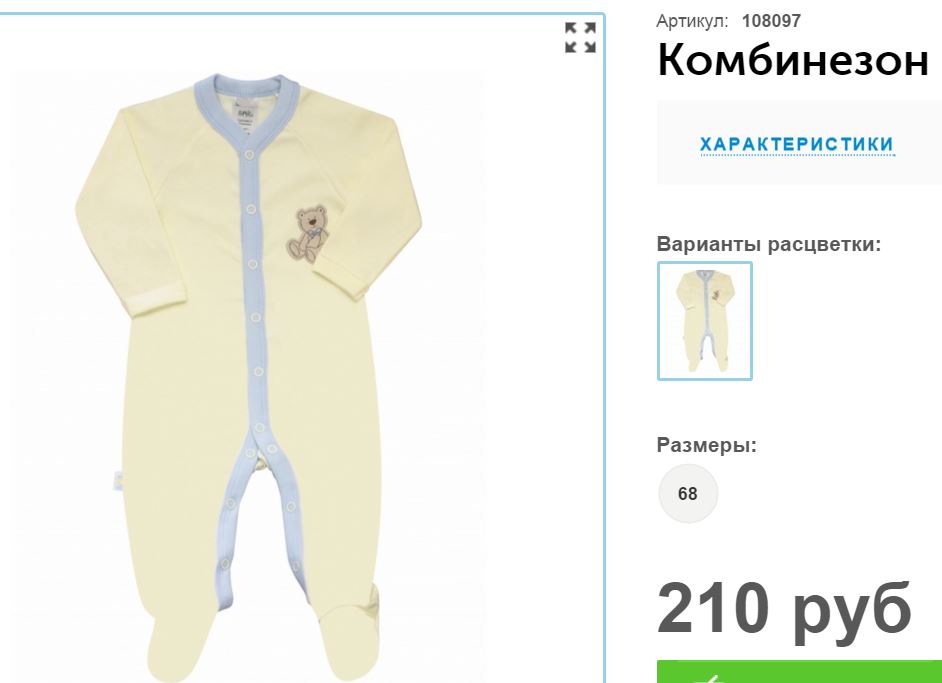942x683 pixels.
Task: Open the Характеристики section
Action: pos(797,145)
